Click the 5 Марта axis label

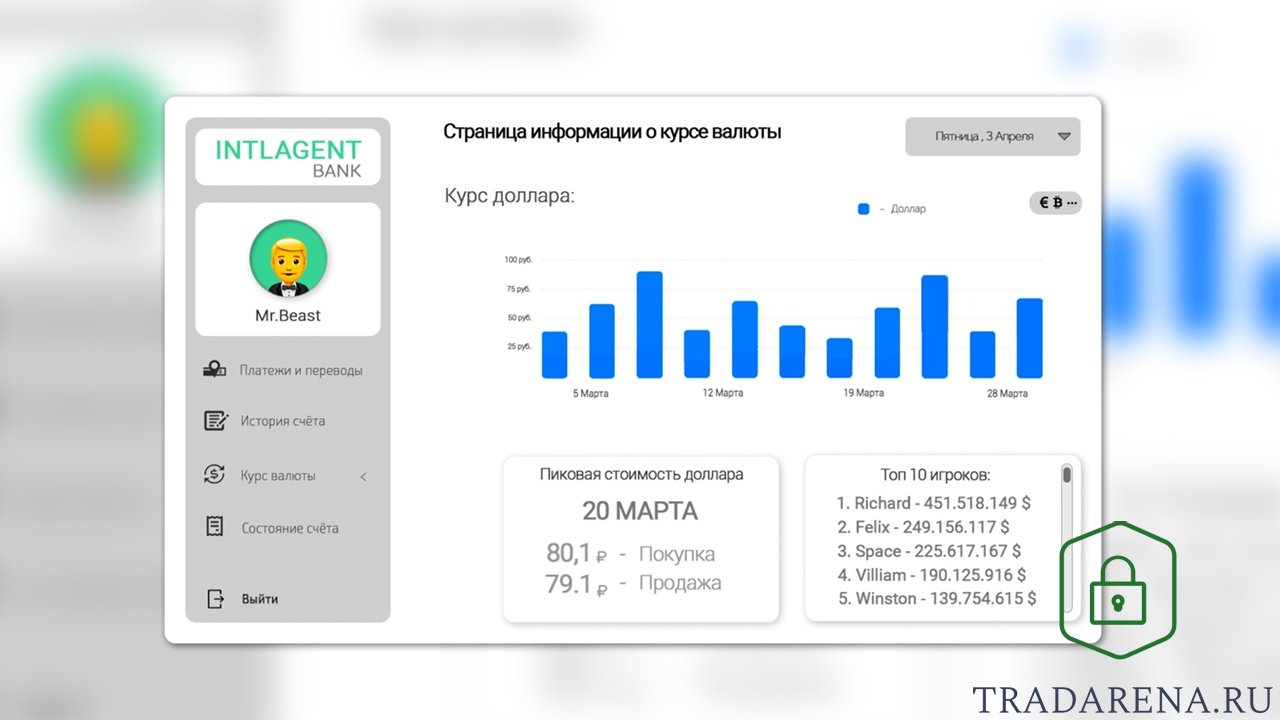click(590, 394)
